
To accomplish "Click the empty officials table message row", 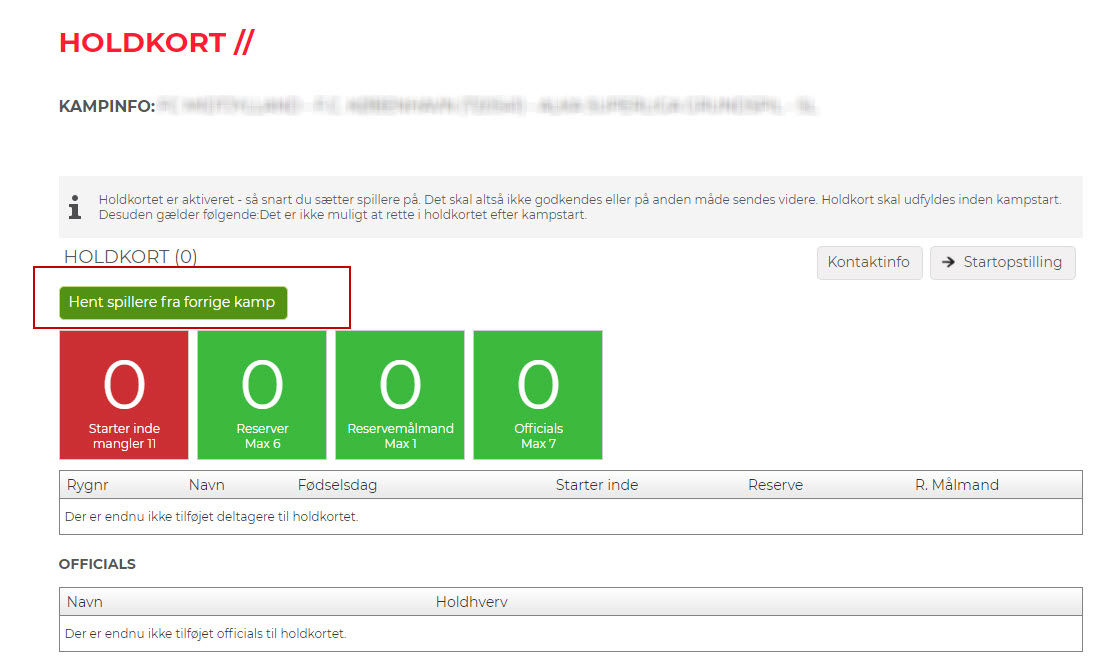I will coord(206,634).
